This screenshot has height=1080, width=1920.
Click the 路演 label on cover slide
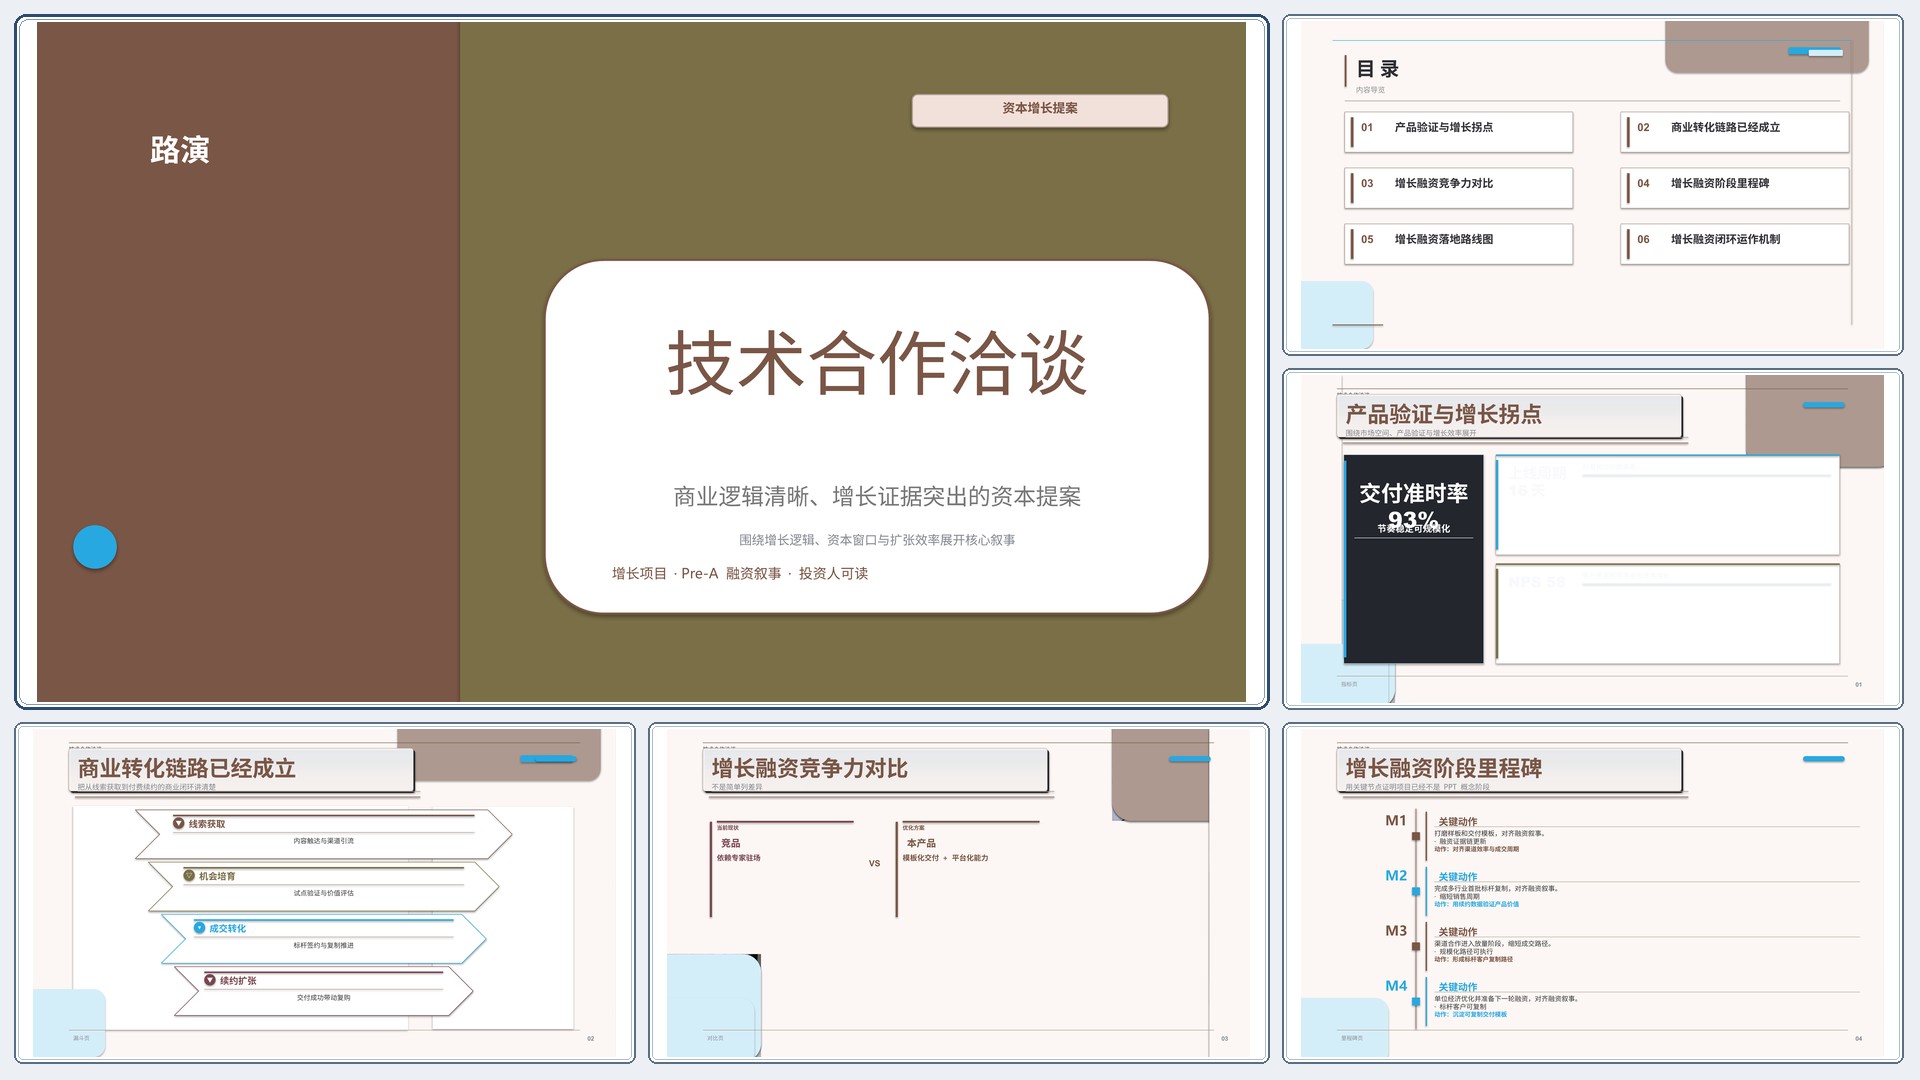180,150
